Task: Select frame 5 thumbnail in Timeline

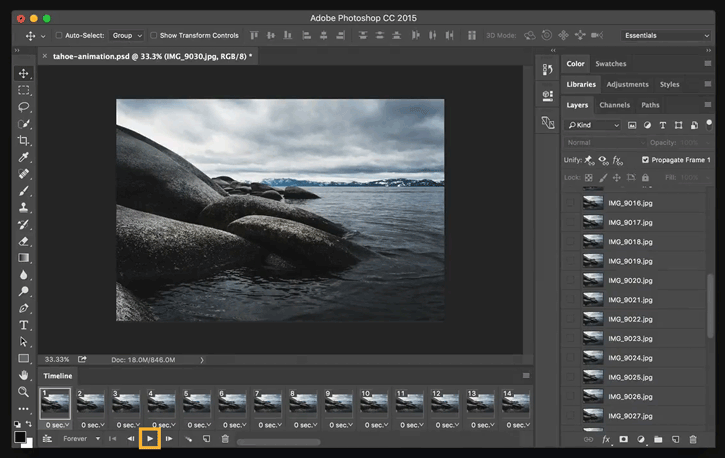Action: click(197, 403)
